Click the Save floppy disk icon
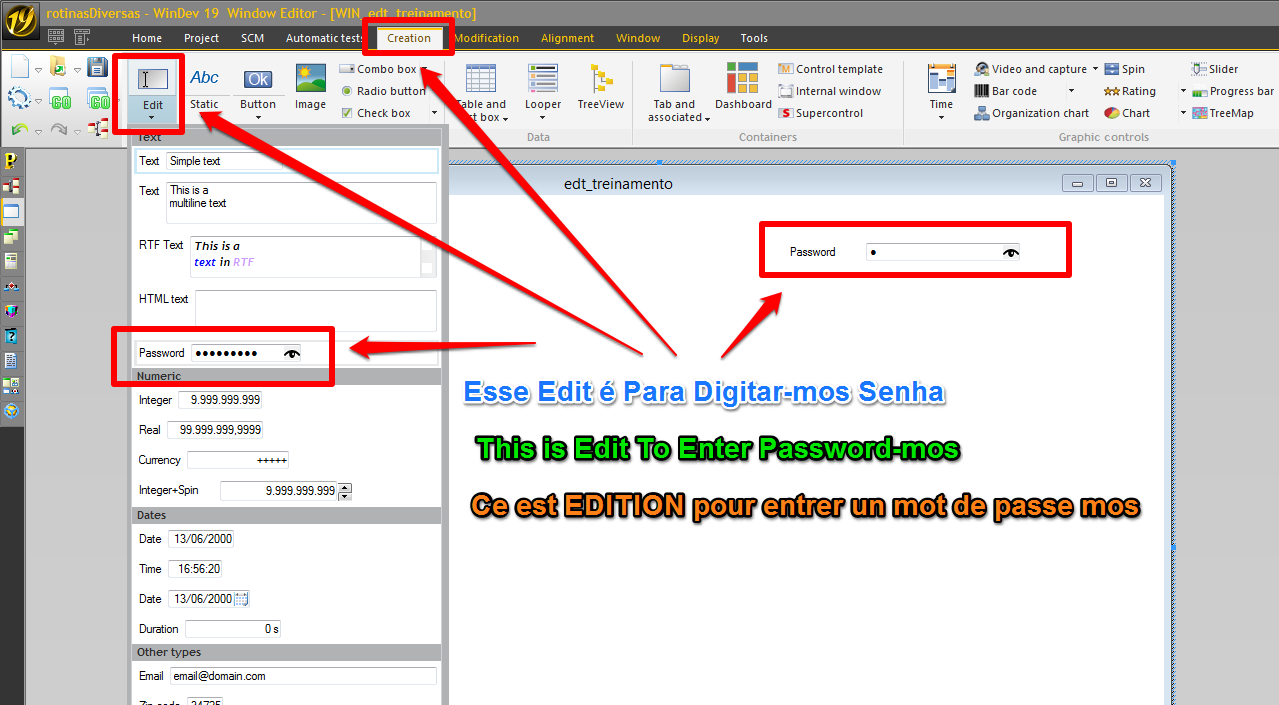Screen dimensions: 1279x705 [97, 67]
